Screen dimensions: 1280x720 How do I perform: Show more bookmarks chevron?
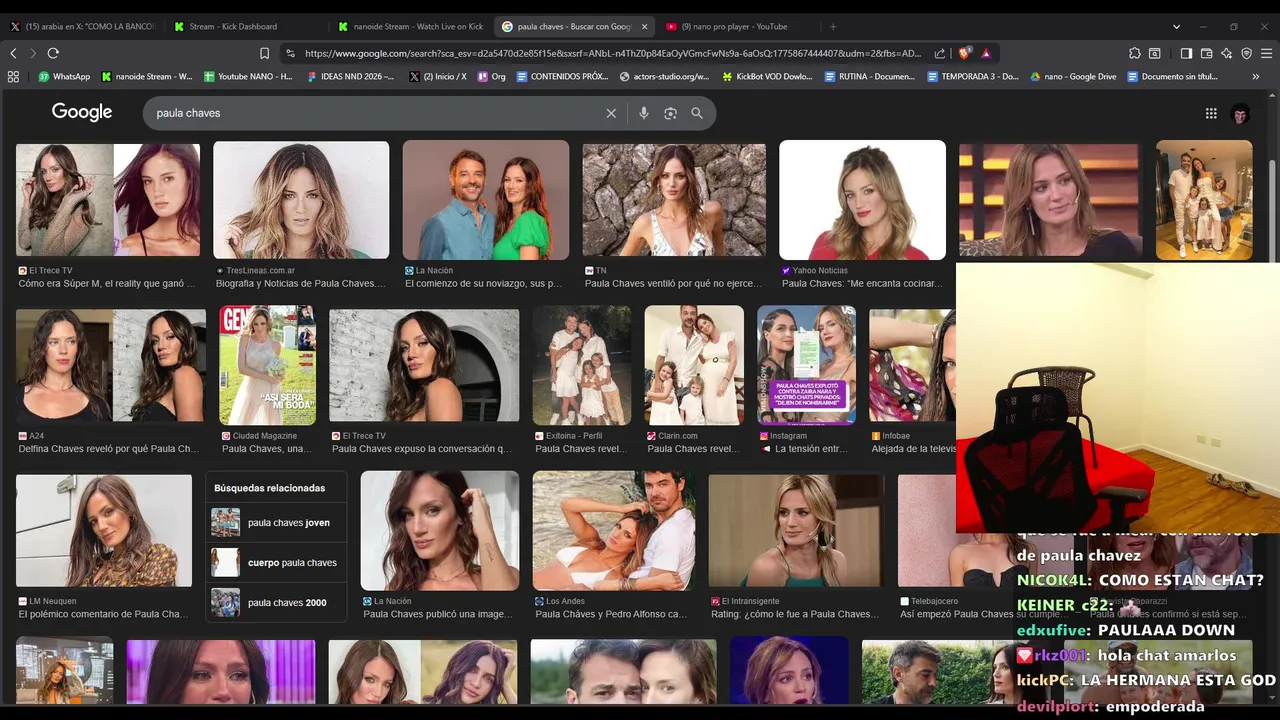coord(1256,76)
